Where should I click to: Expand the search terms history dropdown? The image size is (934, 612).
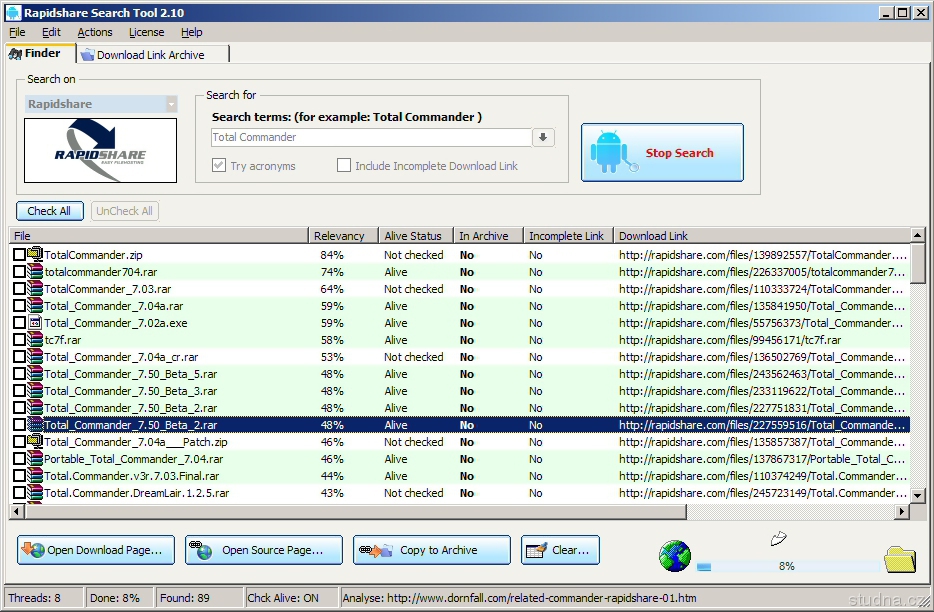(x=543, y=138)
